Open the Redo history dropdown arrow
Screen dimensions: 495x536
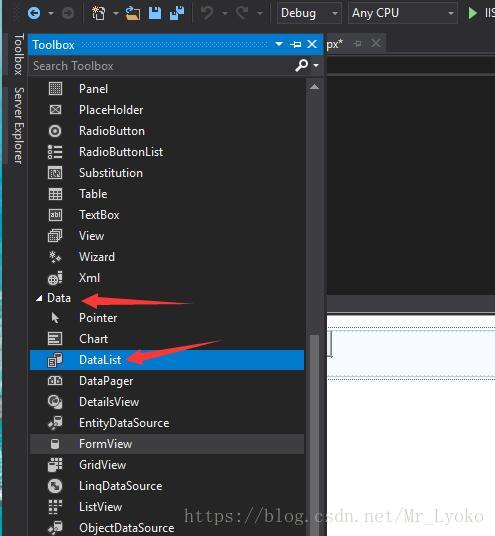pyautogui.click(x=260, y=13)
